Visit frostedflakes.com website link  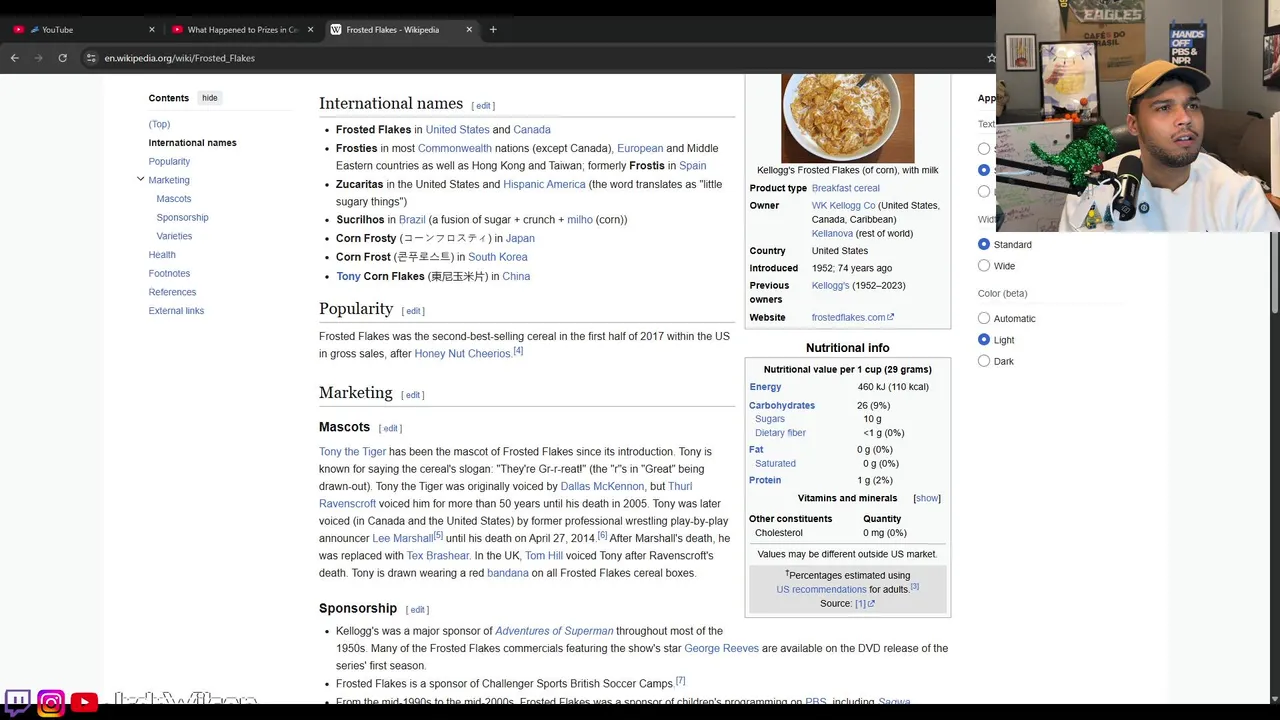(x=848, y=317)
